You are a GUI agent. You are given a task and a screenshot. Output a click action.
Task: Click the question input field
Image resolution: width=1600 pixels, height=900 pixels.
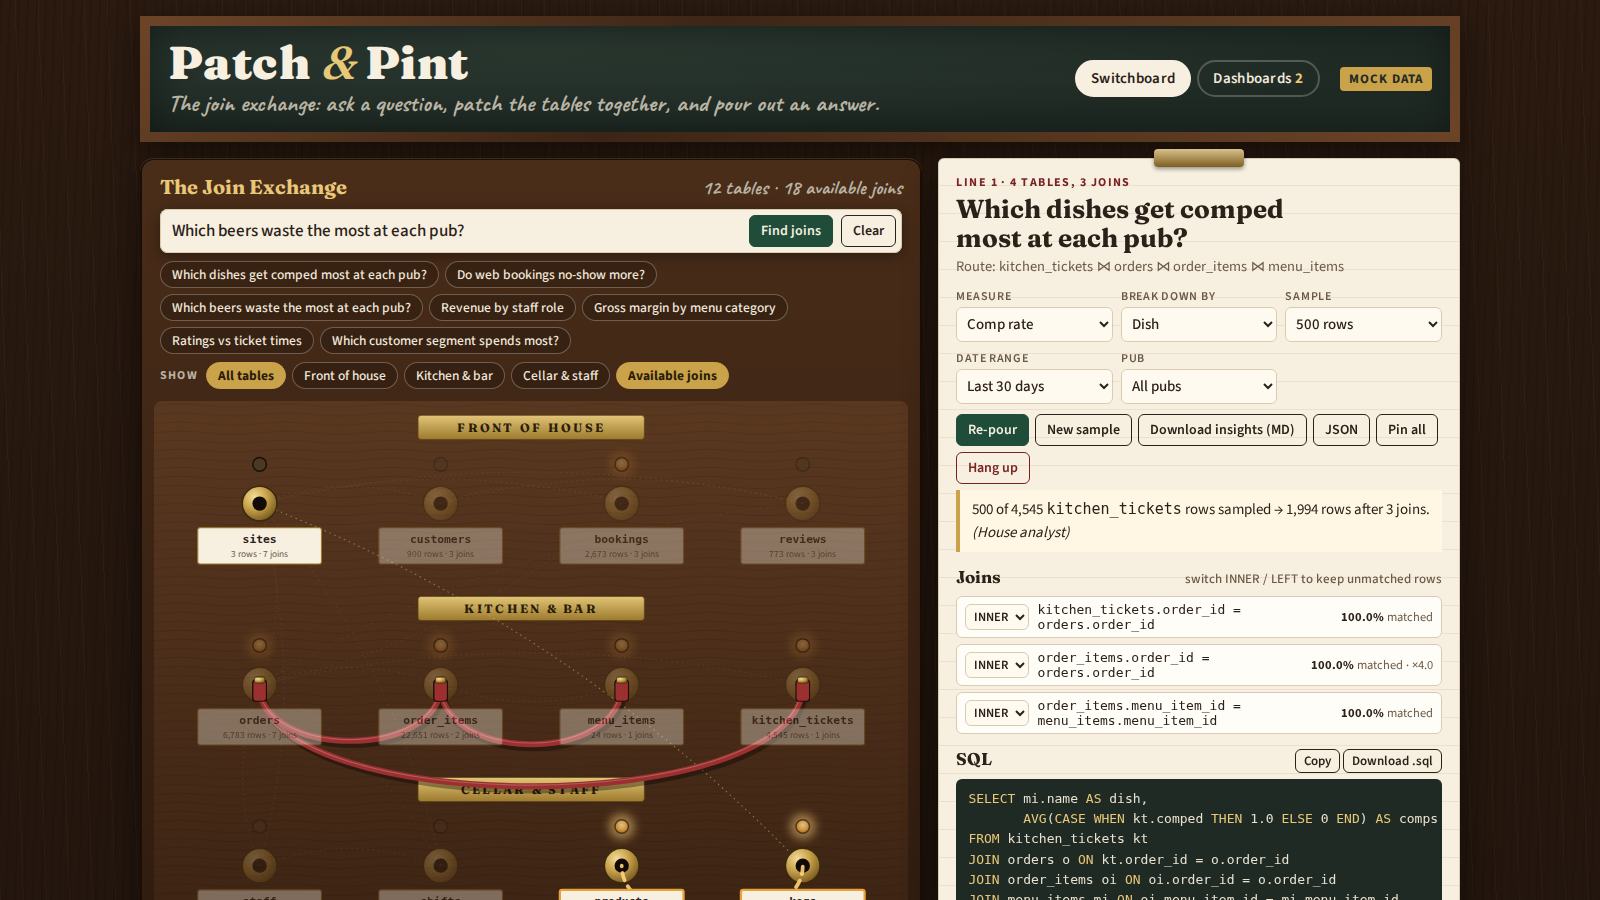[456, 231]
